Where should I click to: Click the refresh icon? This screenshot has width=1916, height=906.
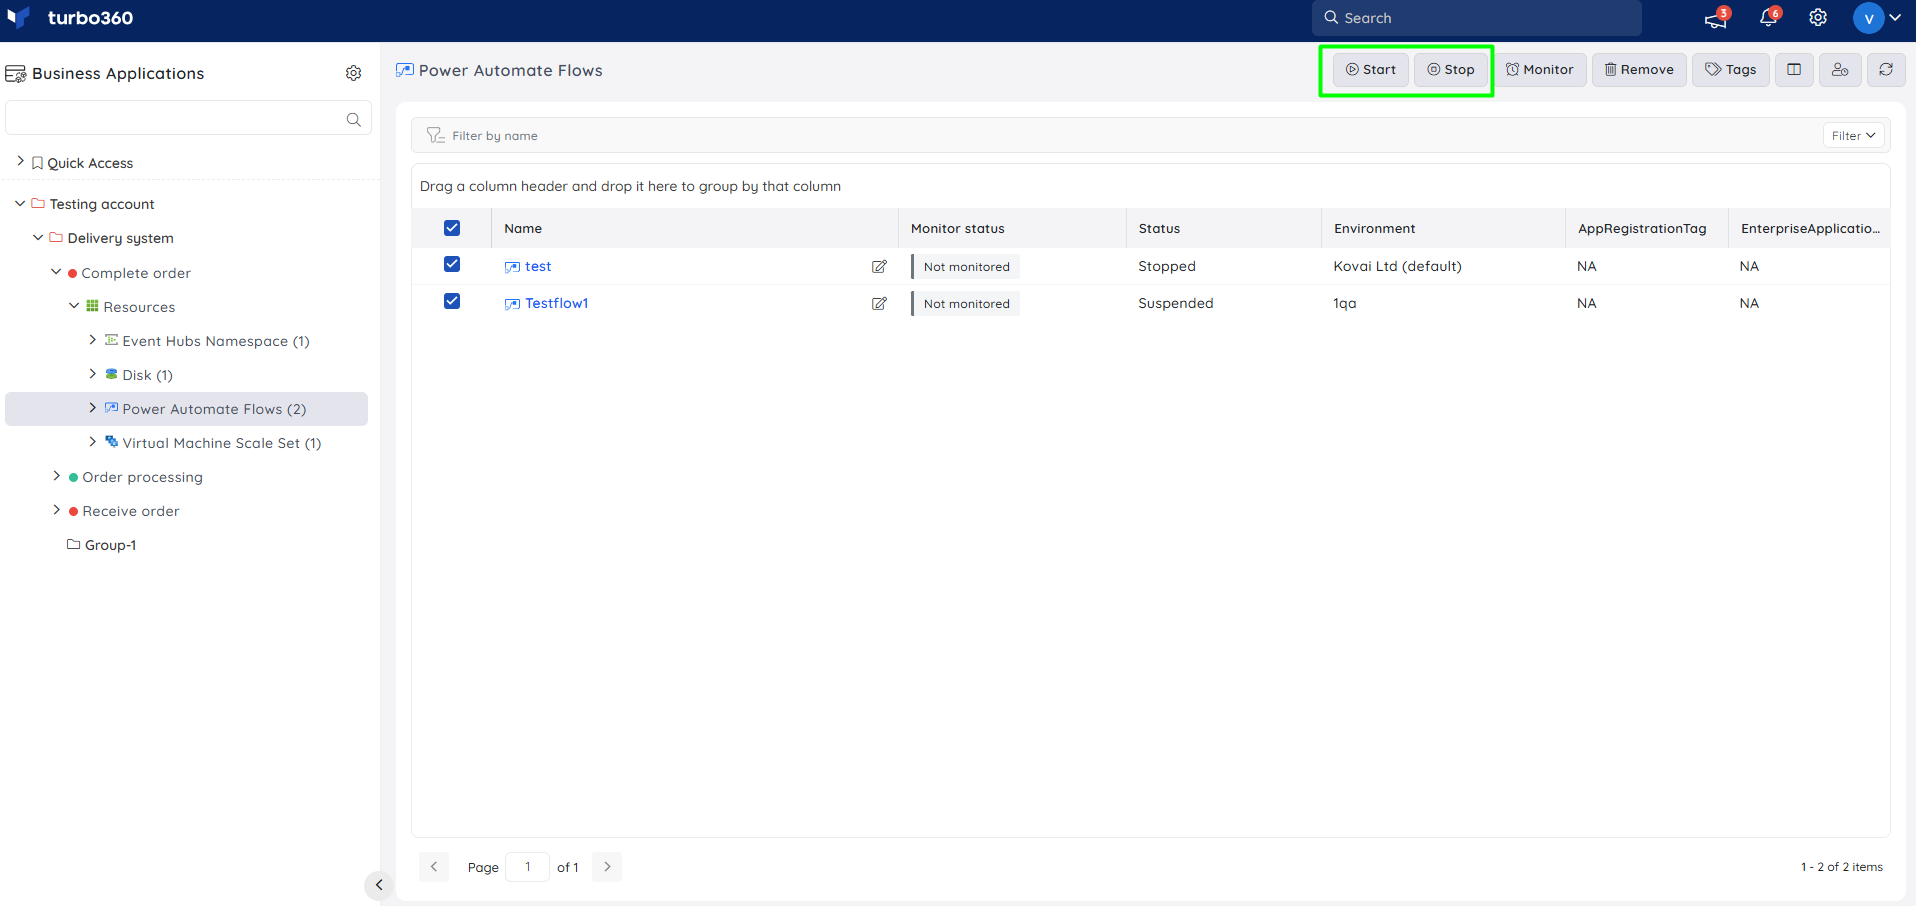[1886, 70]
